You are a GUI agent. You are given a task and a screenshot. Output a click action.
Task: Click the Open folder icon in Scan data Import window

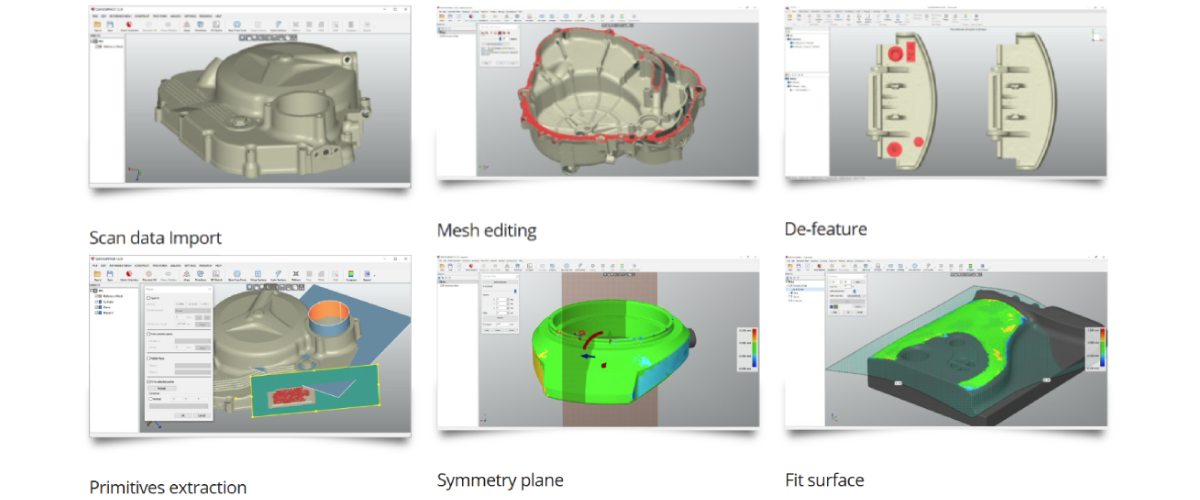coord(98,27)
